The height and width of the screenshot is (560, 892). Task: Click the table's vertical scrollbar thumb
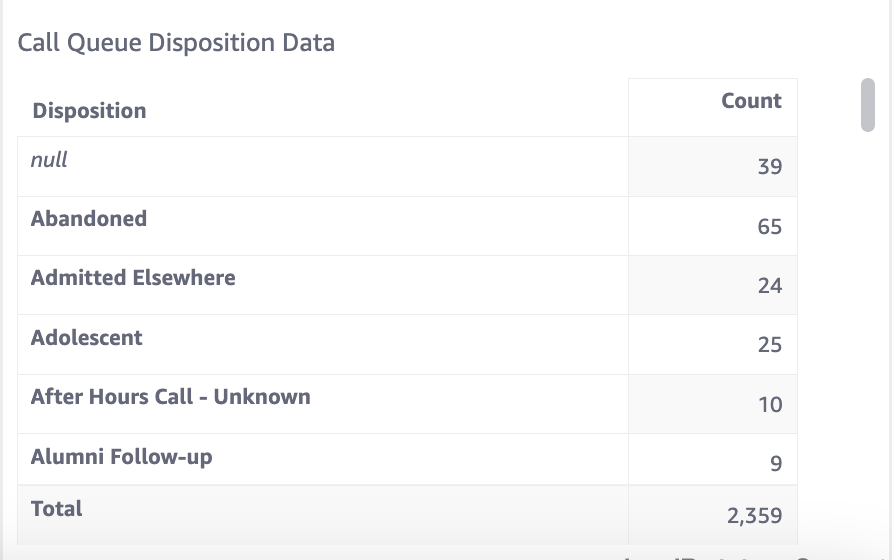(867, 104)
